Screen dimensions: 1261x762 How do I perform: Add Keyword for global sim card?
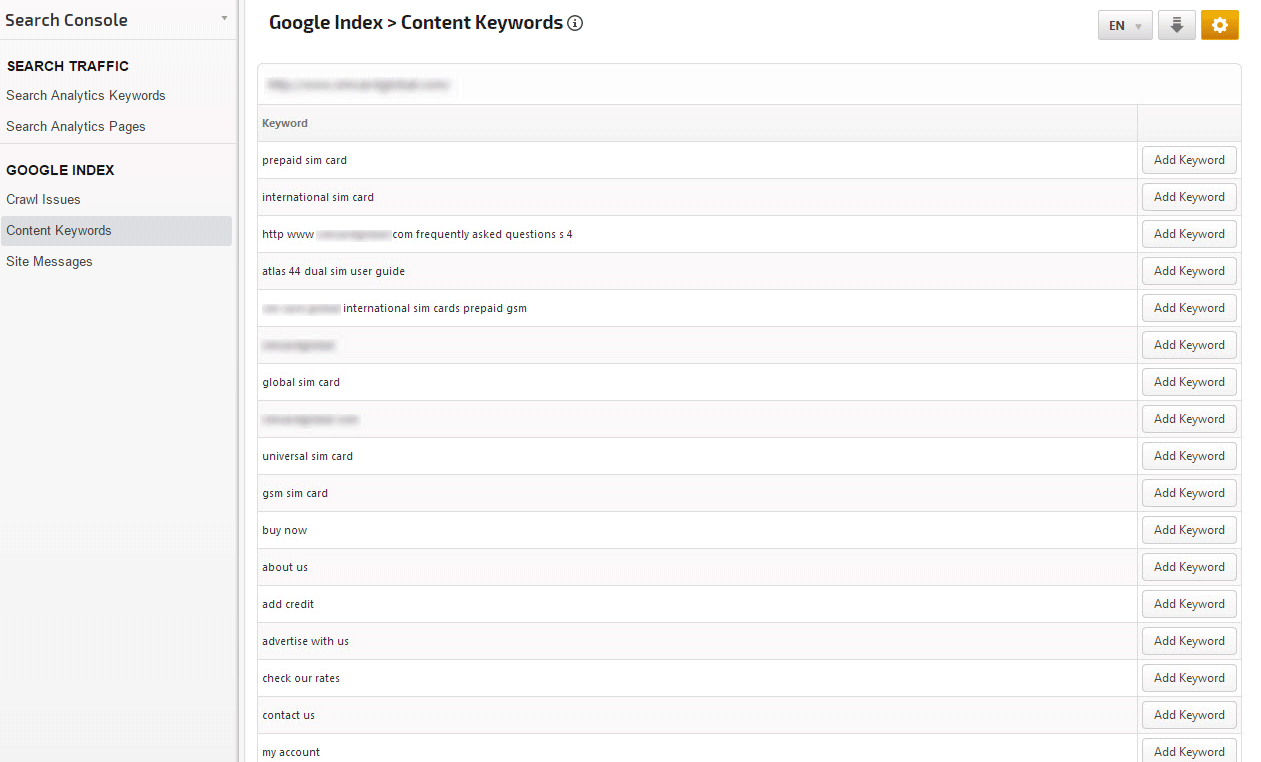[x=1189, y=382]
